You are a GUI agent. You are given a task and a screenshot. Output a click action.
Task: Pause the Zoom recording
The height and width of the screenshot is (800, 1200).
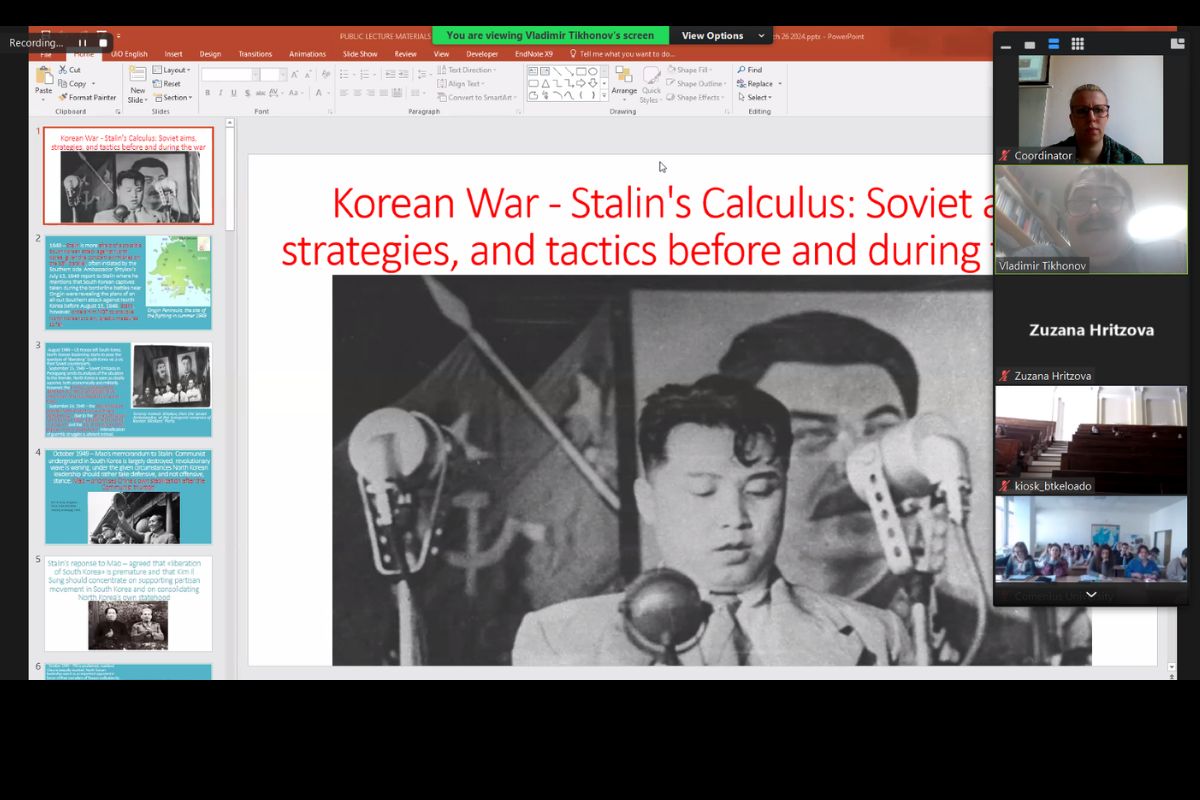pyautogui.click(x=82, y=43)
